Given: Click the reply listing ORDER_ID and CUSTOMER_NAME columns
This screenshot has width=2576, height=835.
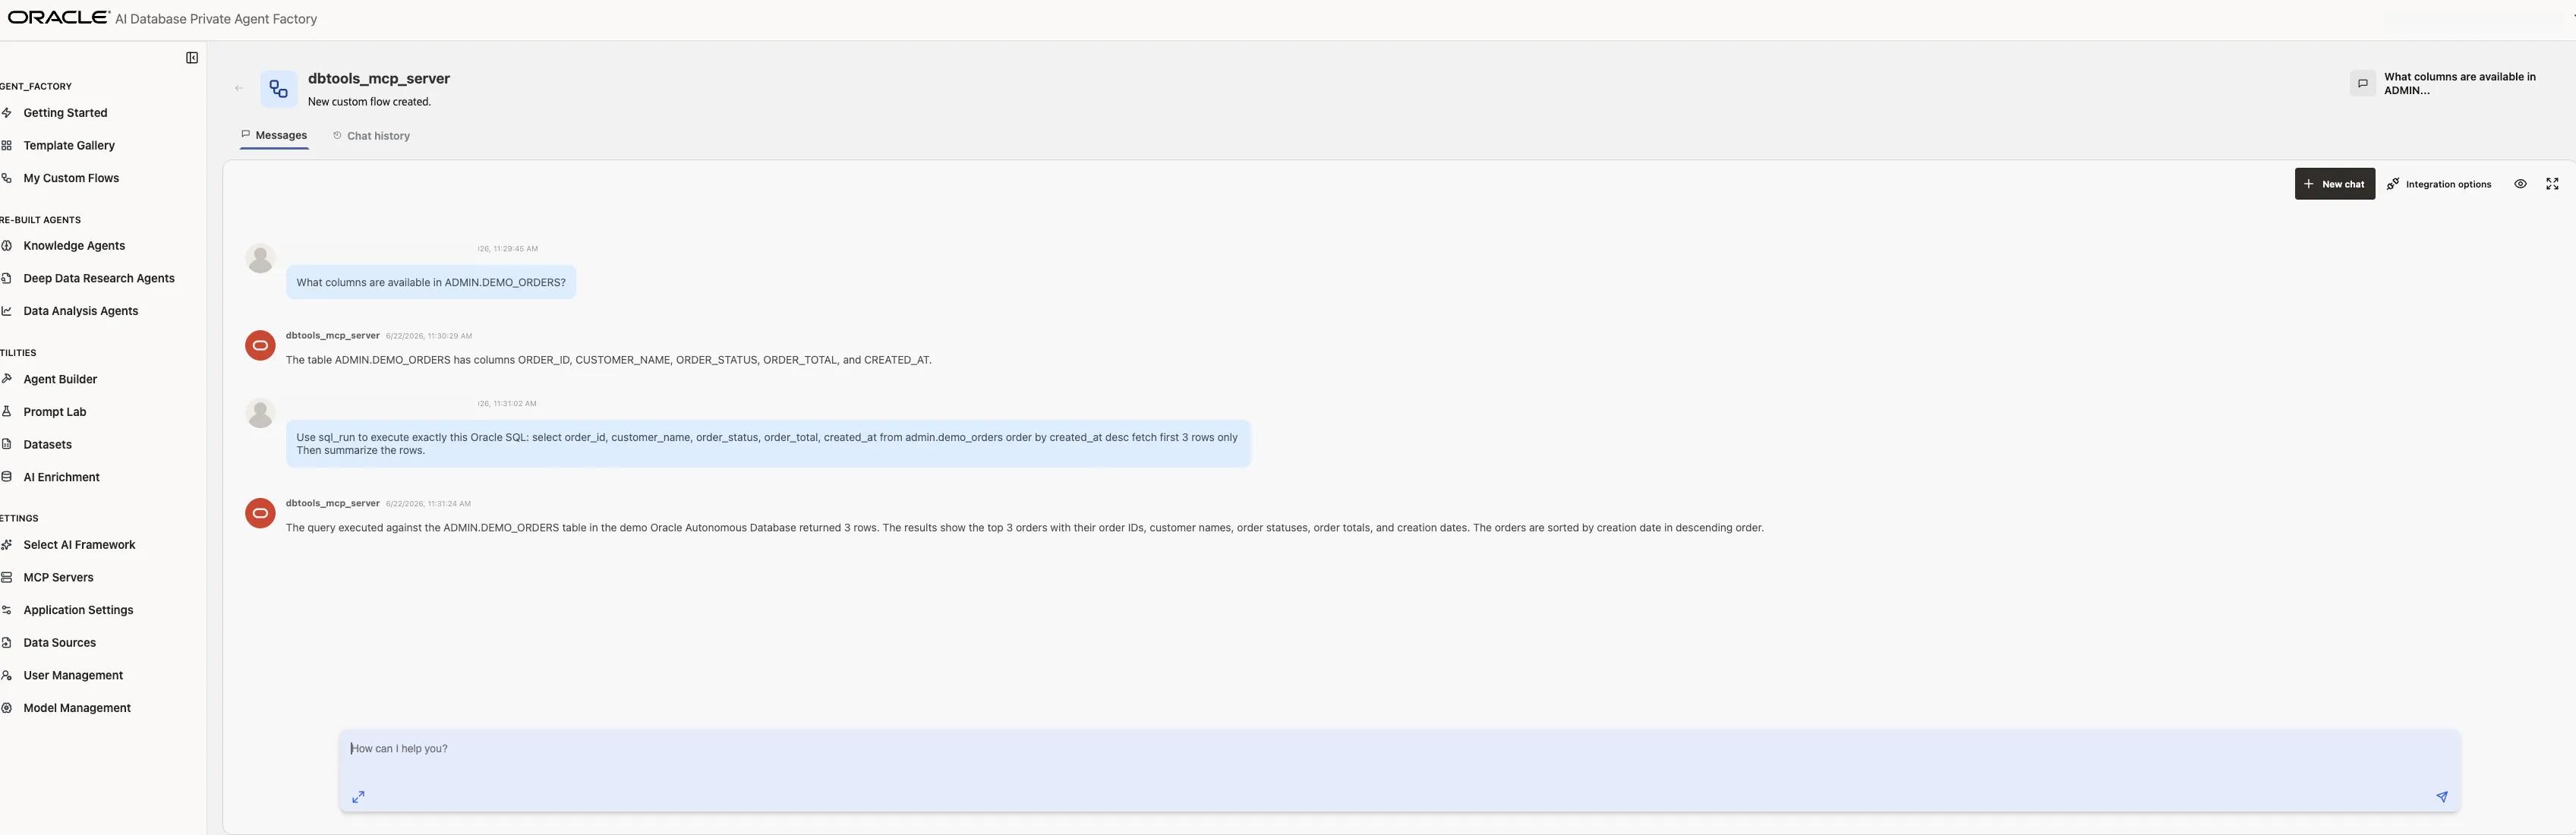Looking at the screenshot, I should point(608,361).
